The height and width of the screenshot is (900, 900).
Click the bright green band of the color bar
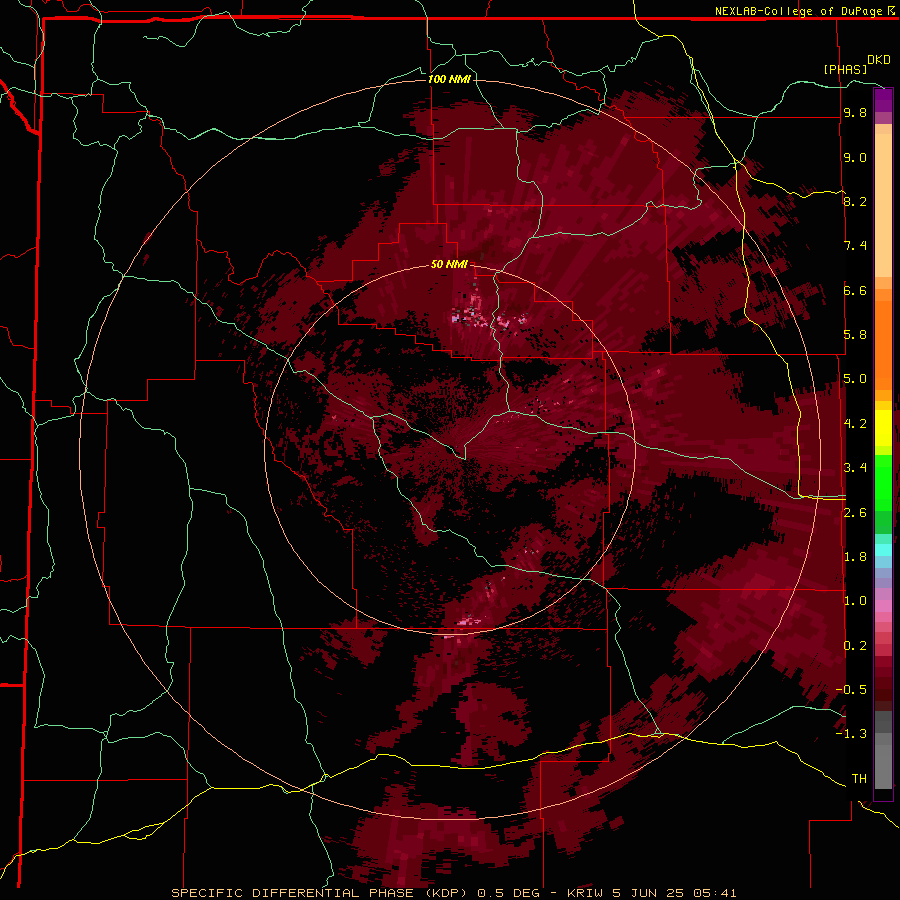[x=883, y=482]
